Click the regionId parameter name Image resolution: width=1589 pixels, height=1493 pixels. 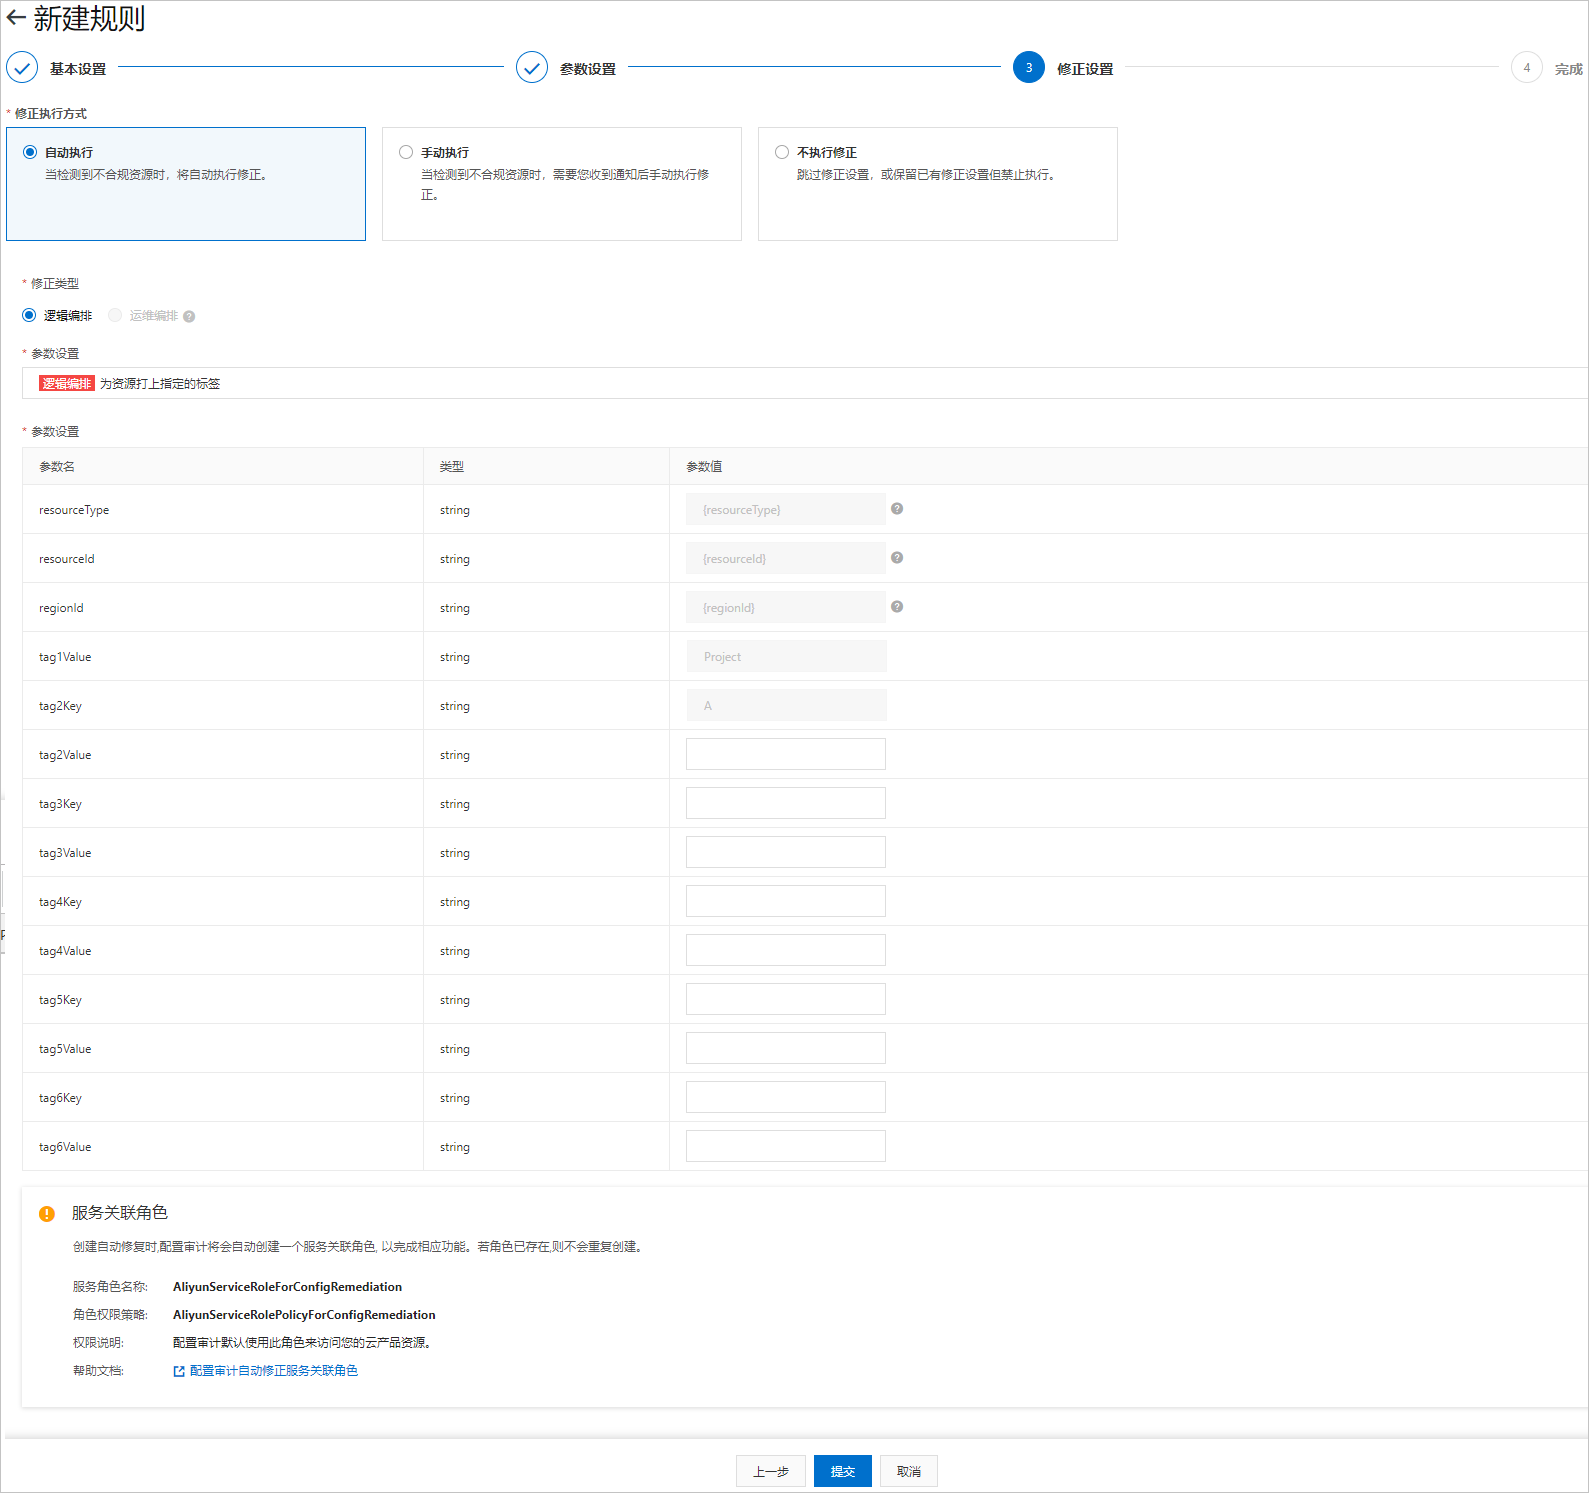[61, 608]
